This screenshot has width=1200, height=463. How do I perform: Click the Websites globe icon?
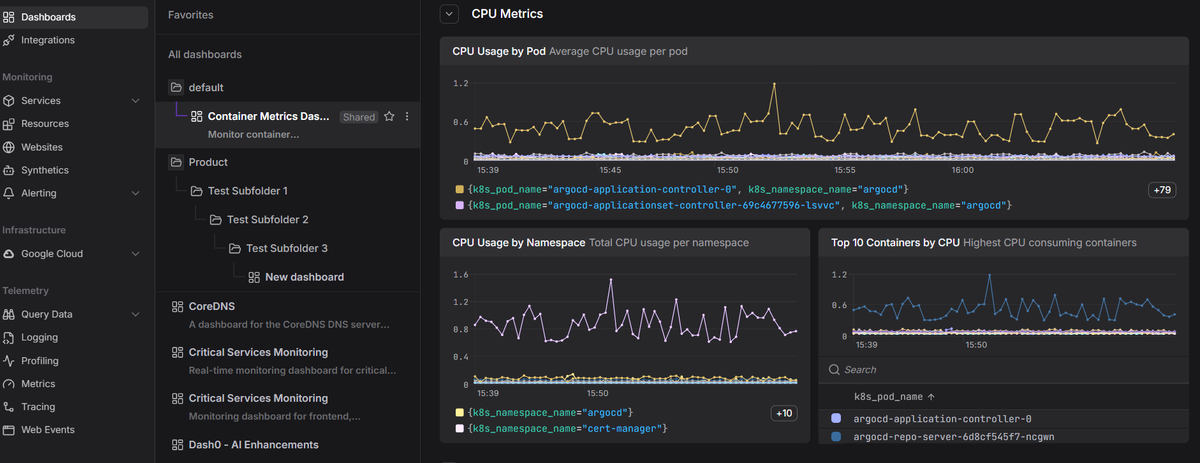pyautogui.click(x=9, y=147)
